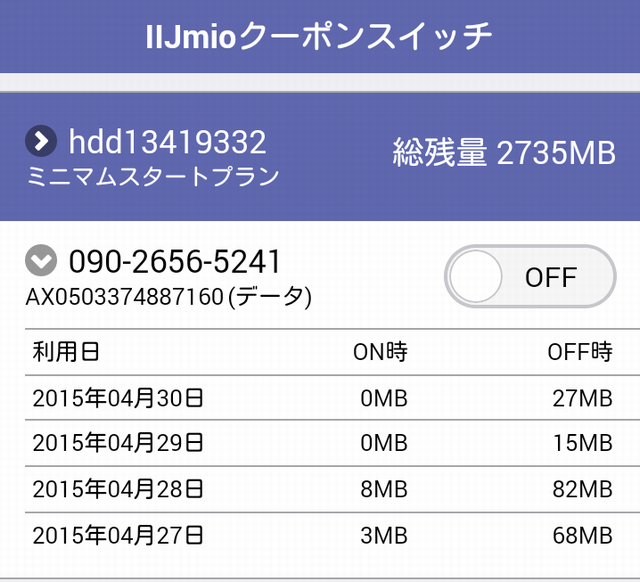The image size is (640, 582).
Task: Tap the 8MB ON-time value
Action: 384,489
